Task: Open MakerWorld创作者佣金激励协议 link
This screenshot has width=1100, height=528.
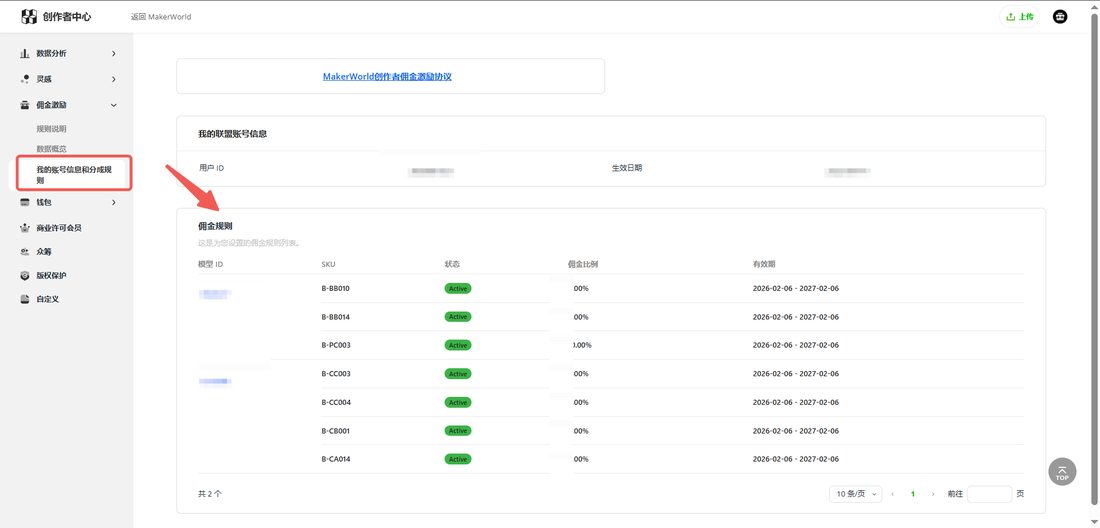Action: click(387, 76)
